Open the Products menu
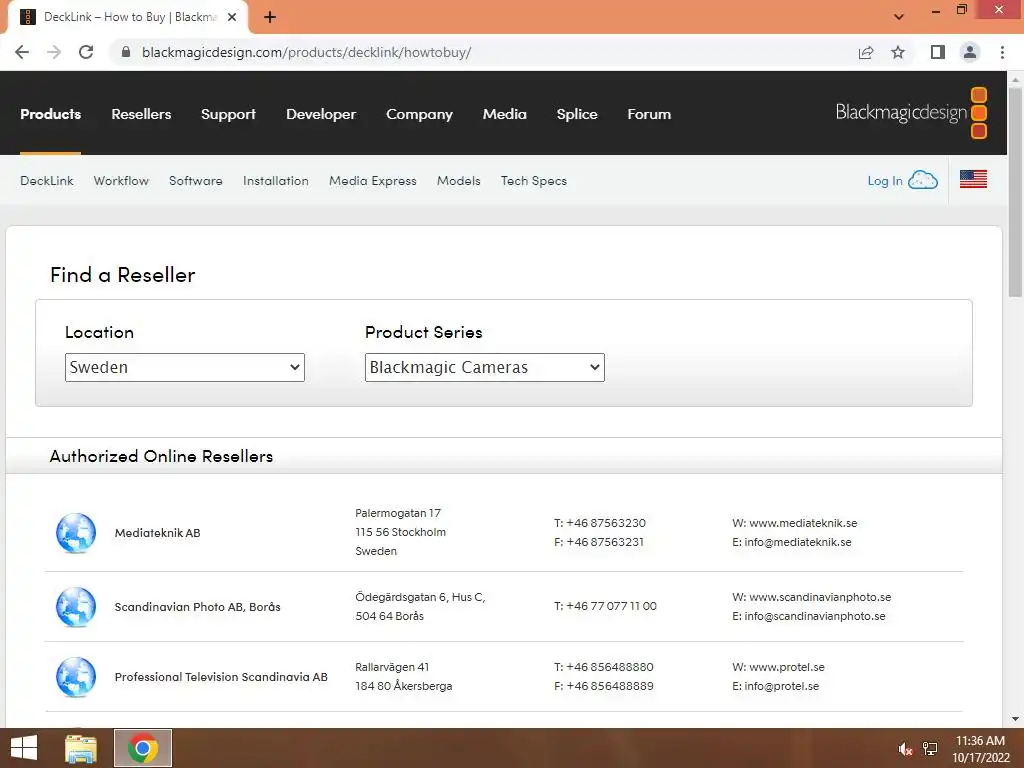The height and width of the screenshot is (768, 1024). tap(50, 114)
